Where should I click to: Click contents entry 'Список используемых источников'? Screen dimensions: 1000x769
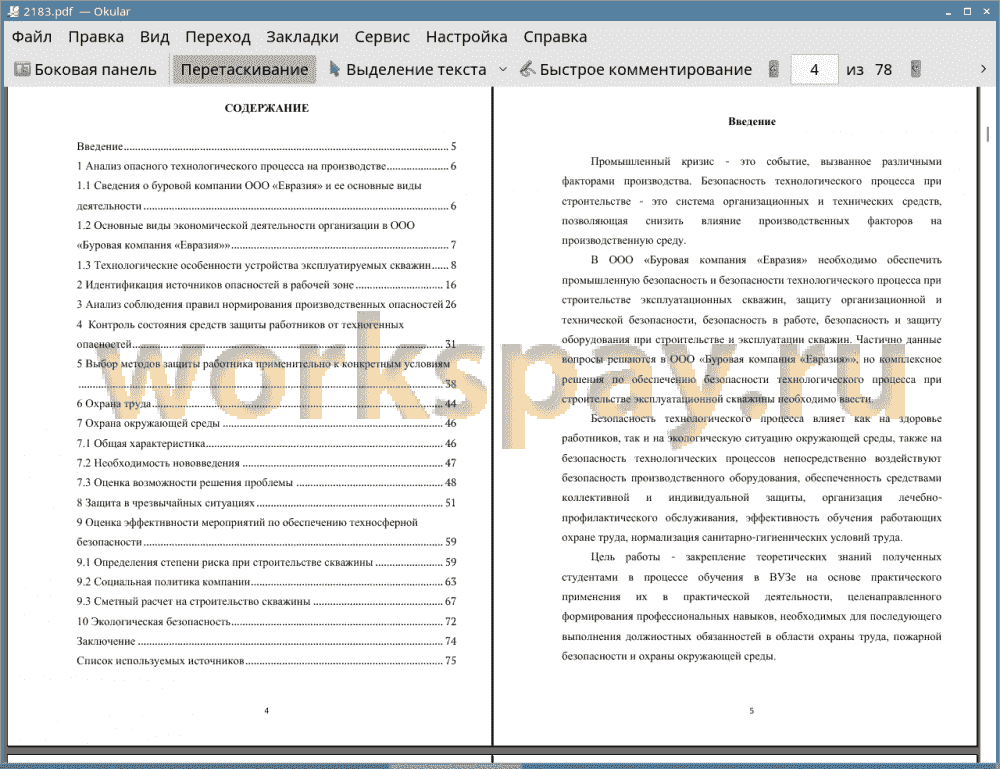pos(266,661)
